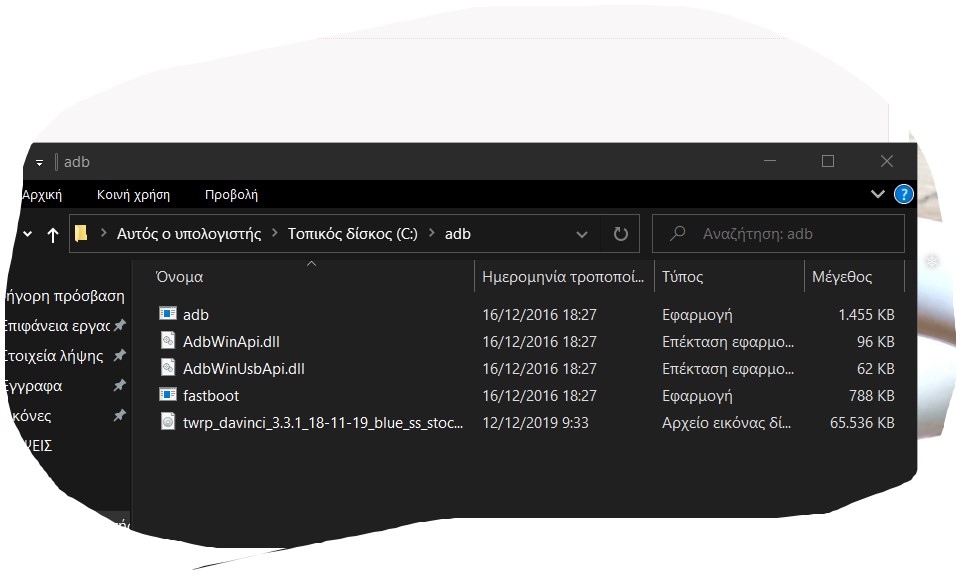Open the Προβολή ribbon tab

[x=231, y=195]
